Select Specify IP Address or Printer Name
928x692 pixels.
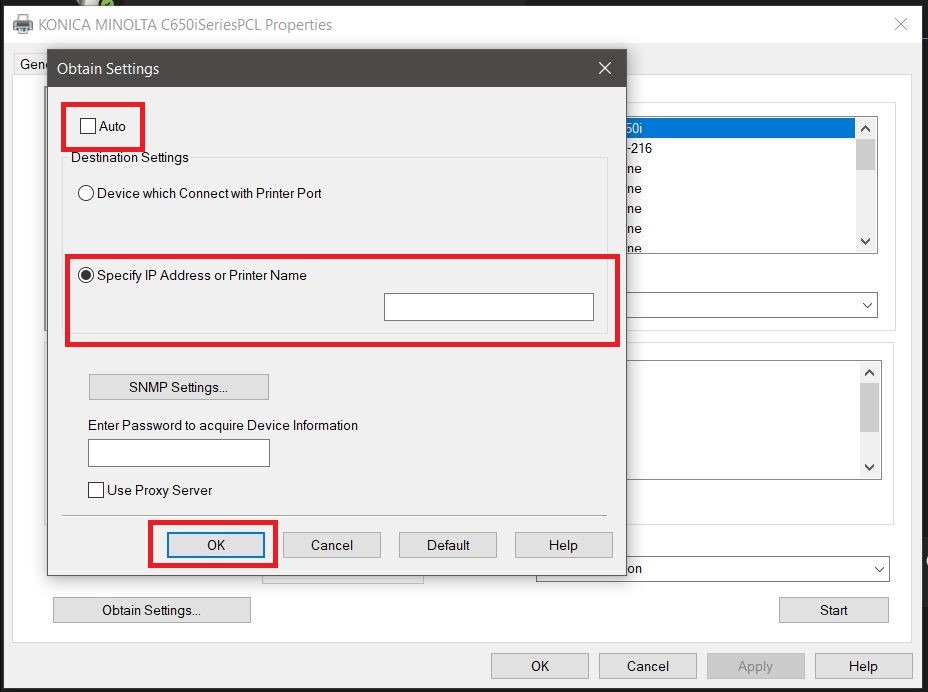coord(86,275)
